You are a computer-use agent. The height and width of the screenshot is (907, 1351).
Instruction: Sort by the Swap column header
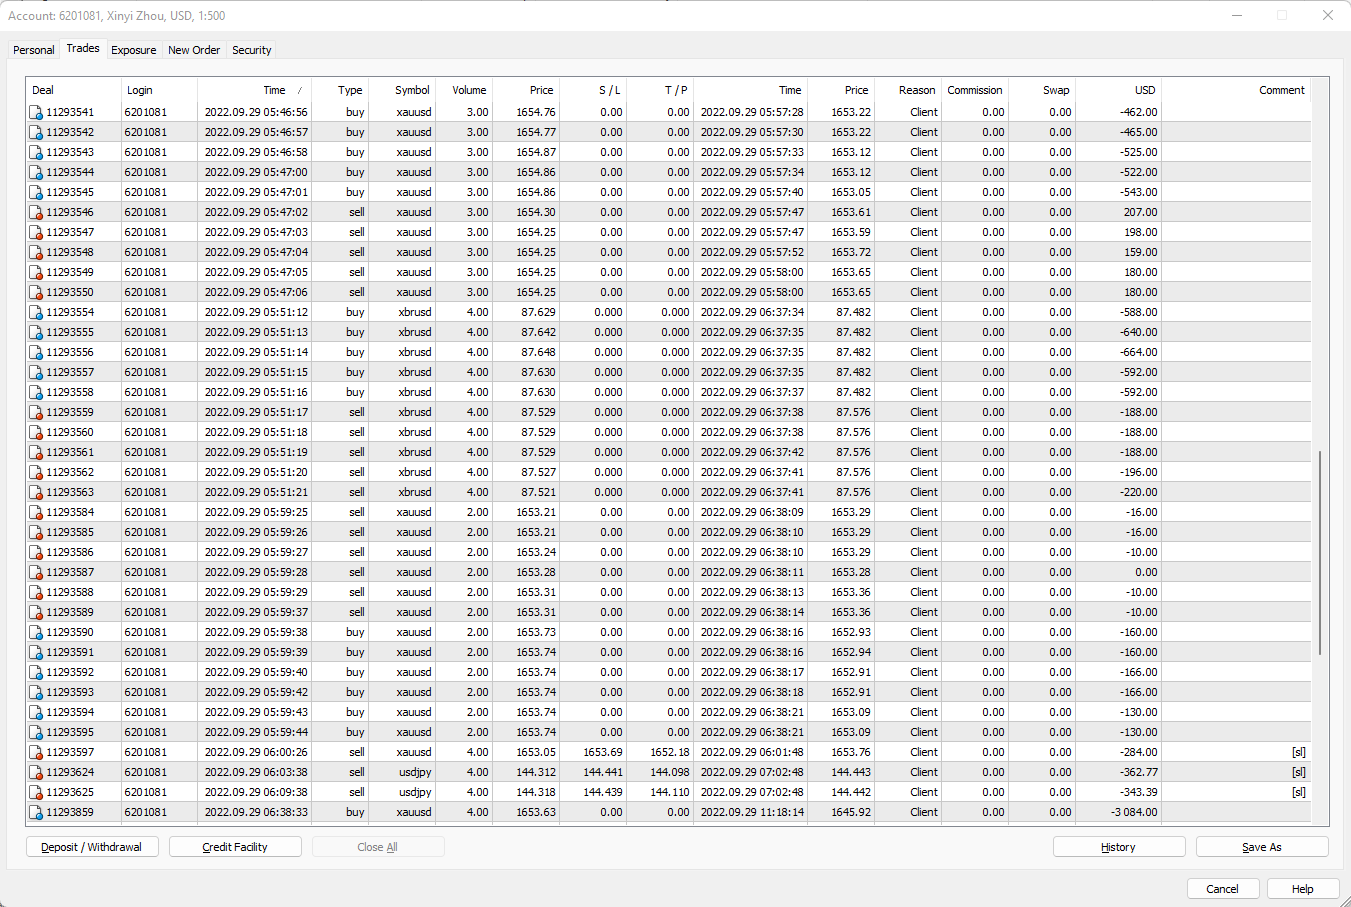(1042, 90)
